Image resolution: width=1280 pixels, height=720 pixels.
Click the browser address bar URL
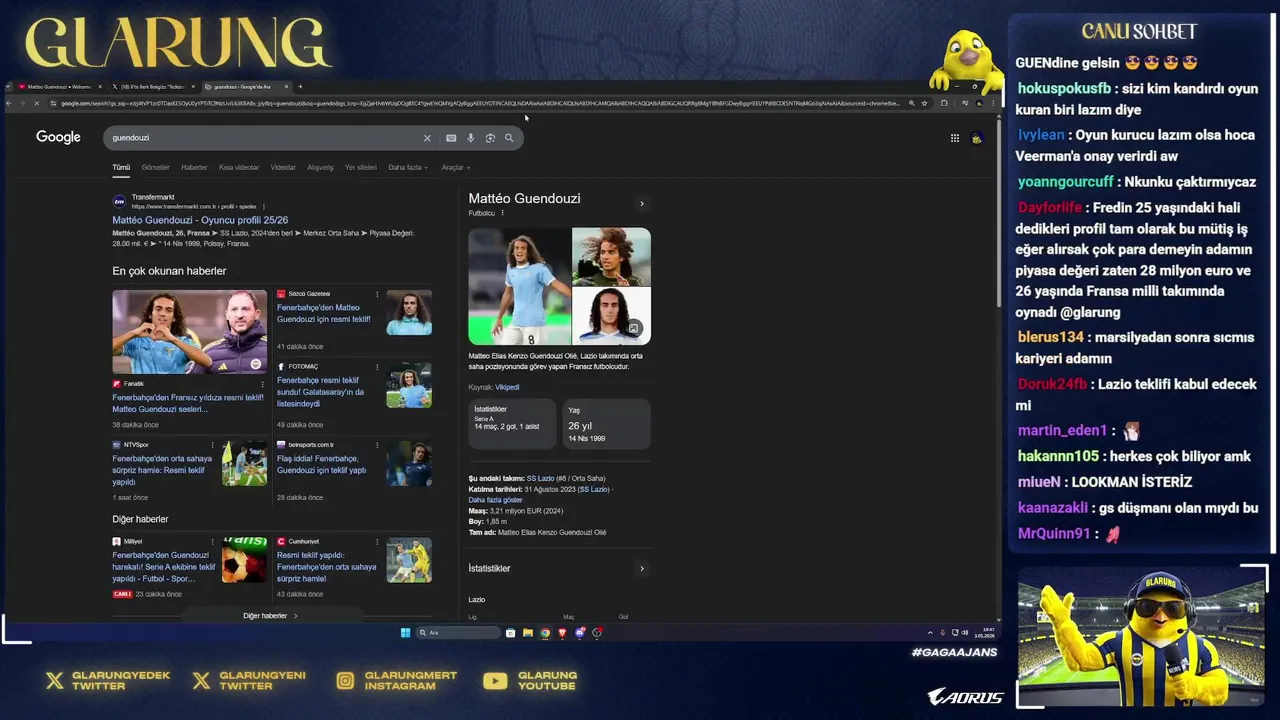click(x=480, y=103)
